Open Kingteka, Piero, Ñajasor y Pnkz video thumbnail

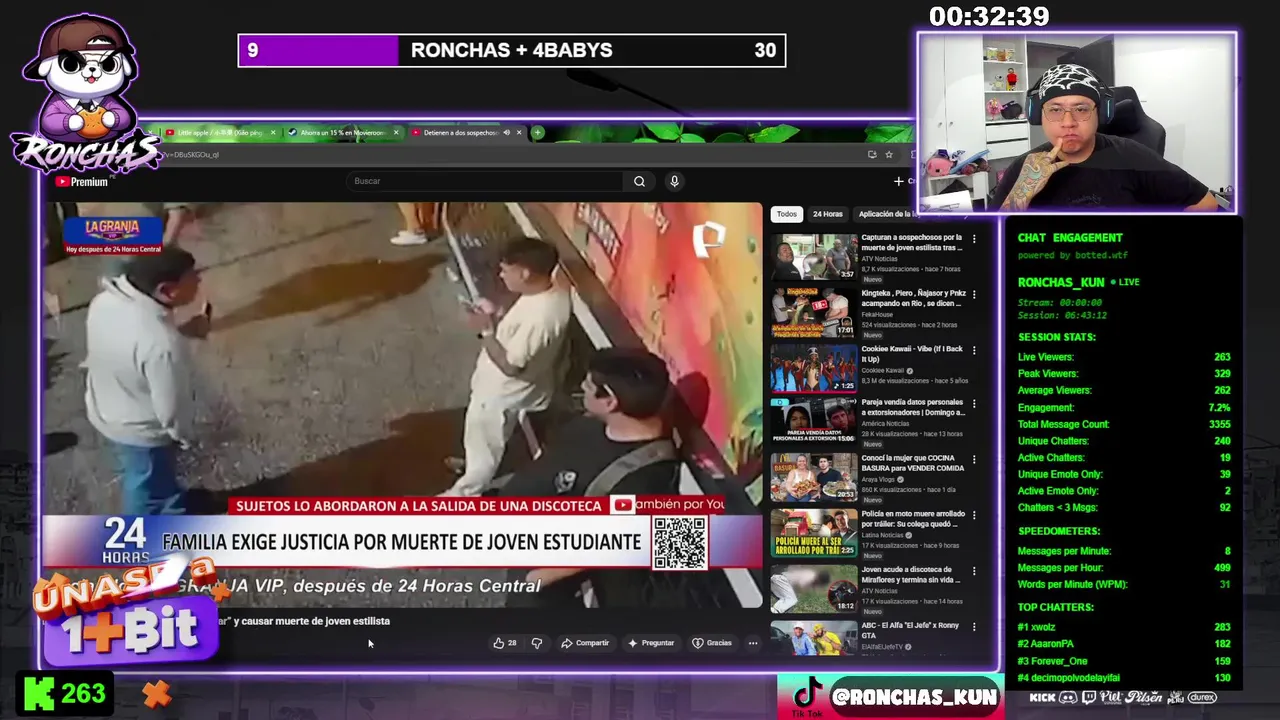(814, 313)
